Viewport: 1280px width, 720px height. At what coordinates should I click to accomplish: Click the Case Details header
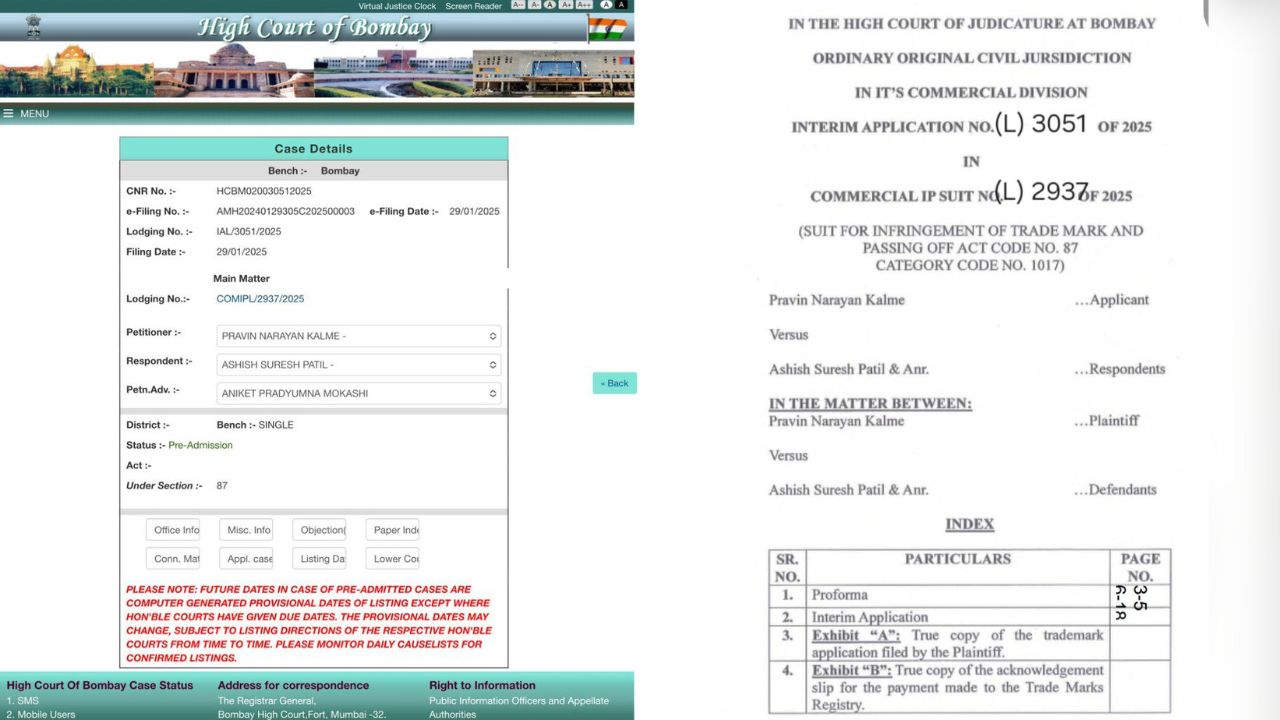click(313, 149)
